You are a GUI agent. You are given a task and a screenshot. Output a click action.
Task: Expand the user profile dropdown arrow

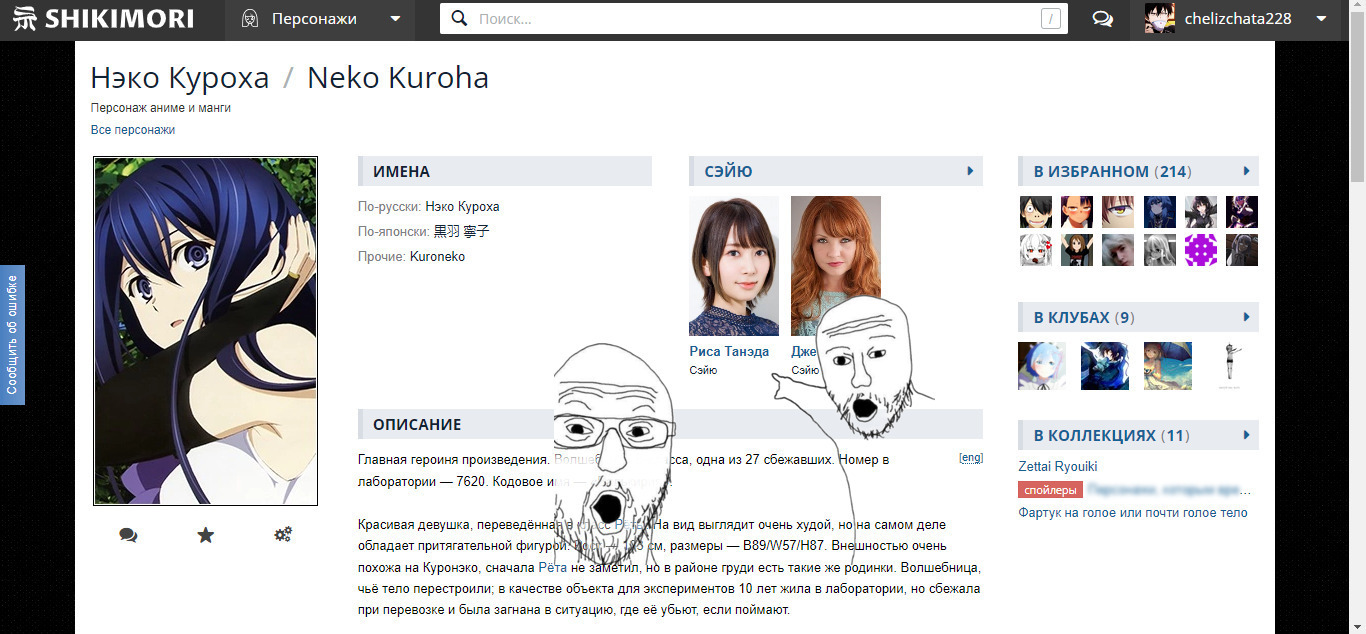pyautogui.click(x=1321, y=19)
